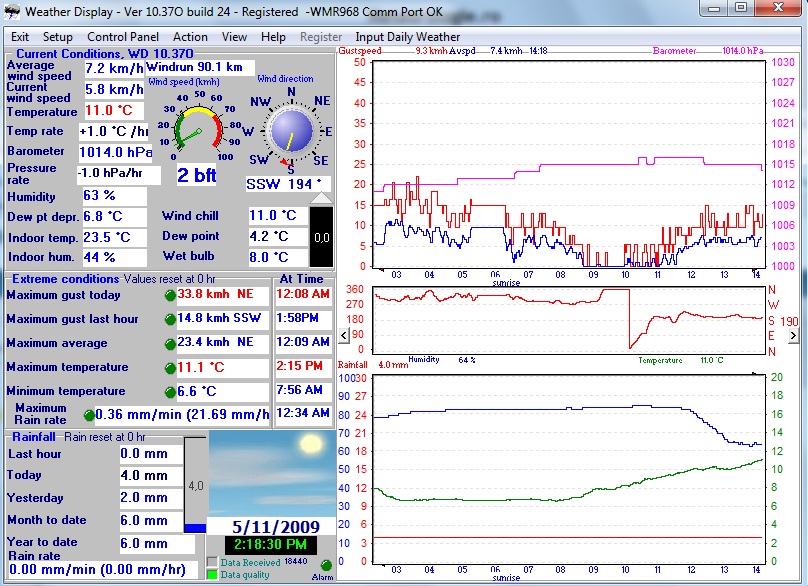Click green LED beside Maximum temperature
Viewport: 808px width, 586px height.
click(x=169, y=367)
